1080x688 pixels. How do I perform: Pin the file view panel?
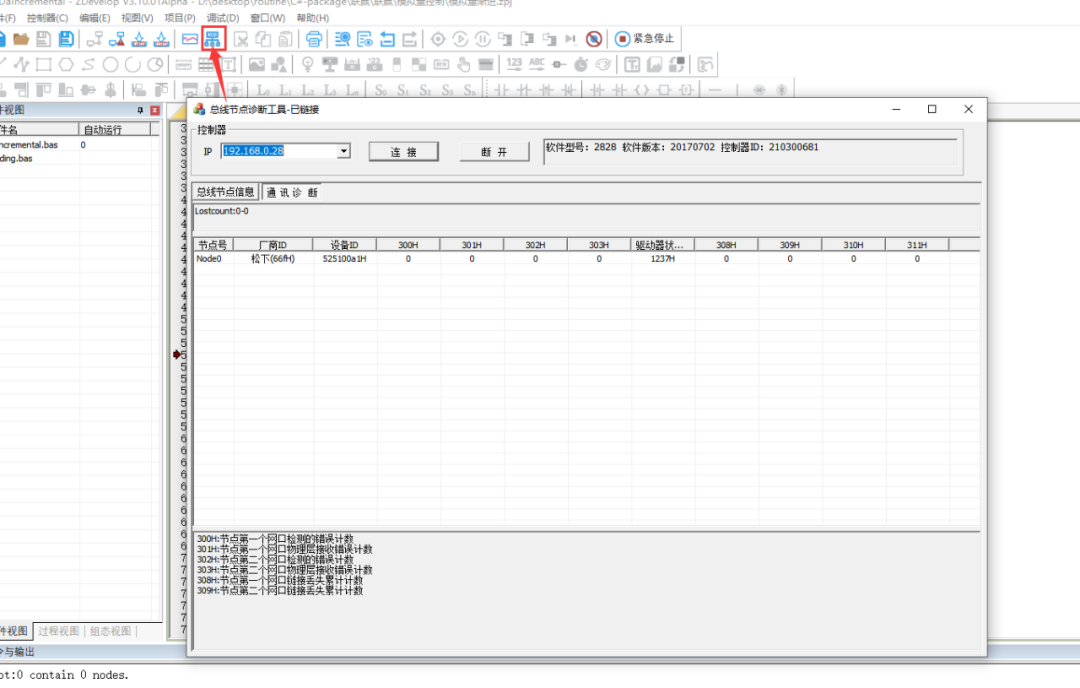coord(141,110)
